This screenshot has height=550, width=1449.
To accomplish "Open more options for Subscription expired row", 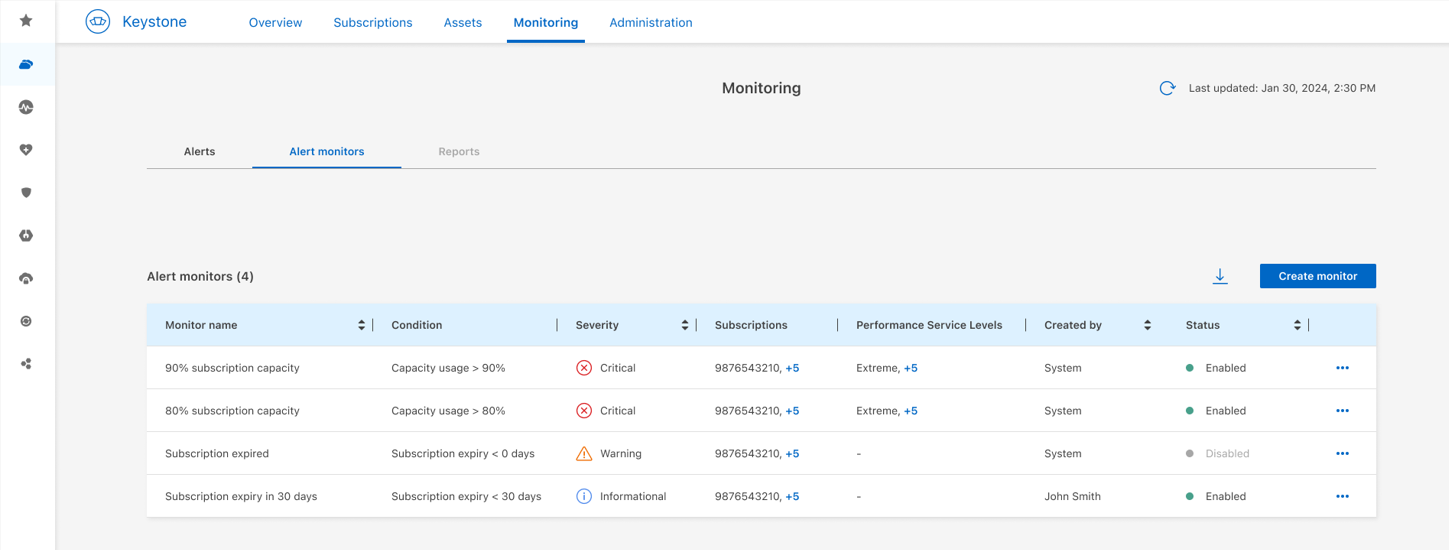I will click(1342, 454).
